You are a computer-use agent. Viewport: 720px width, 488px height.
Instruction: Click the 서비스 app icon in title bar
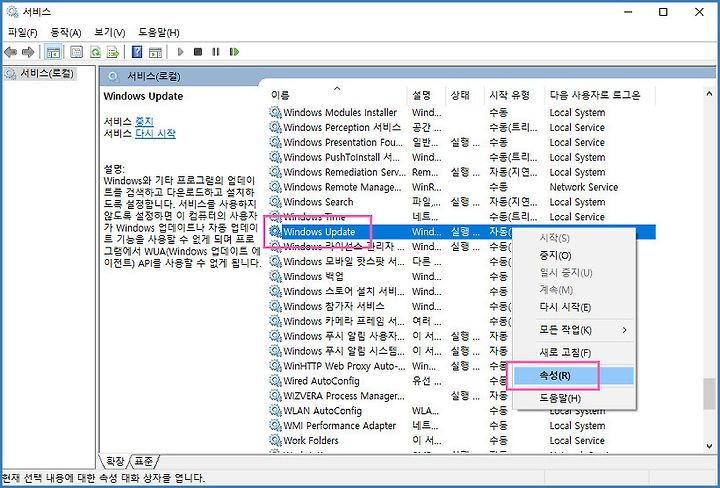(12, 12)
